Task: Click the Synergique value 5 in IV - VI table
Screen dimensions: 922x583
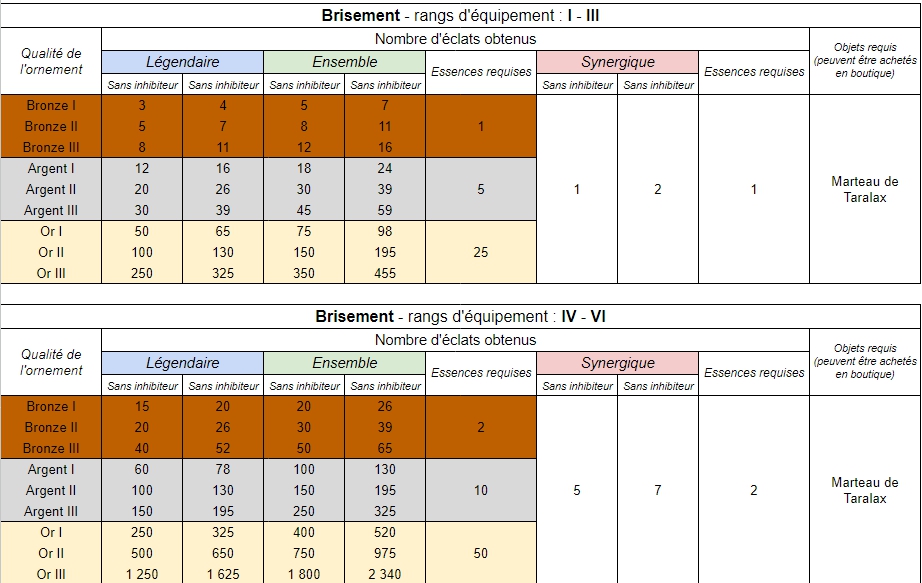Action: tap(577, 491)
